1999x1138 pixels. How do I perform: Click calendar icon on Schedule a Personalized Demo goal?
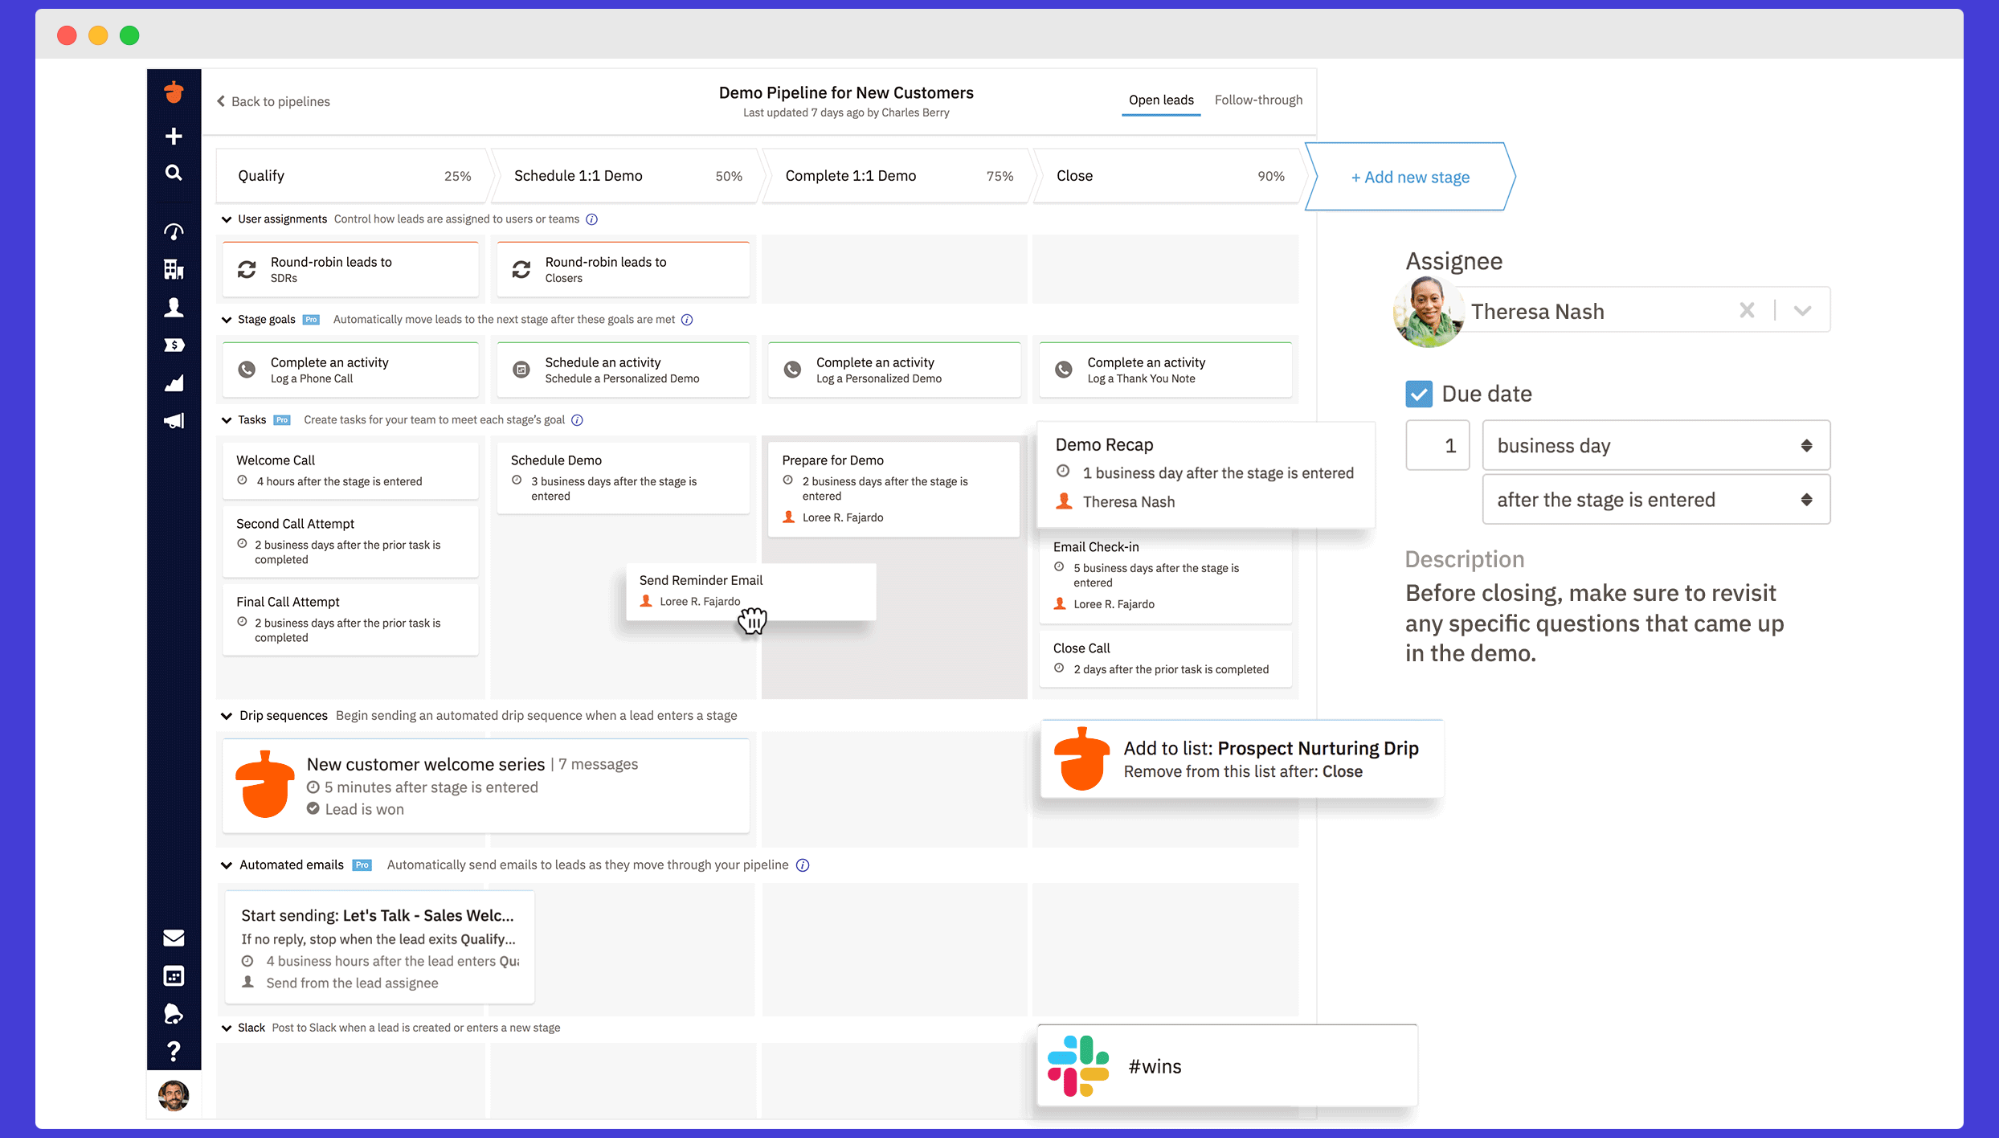pos(521,370)
